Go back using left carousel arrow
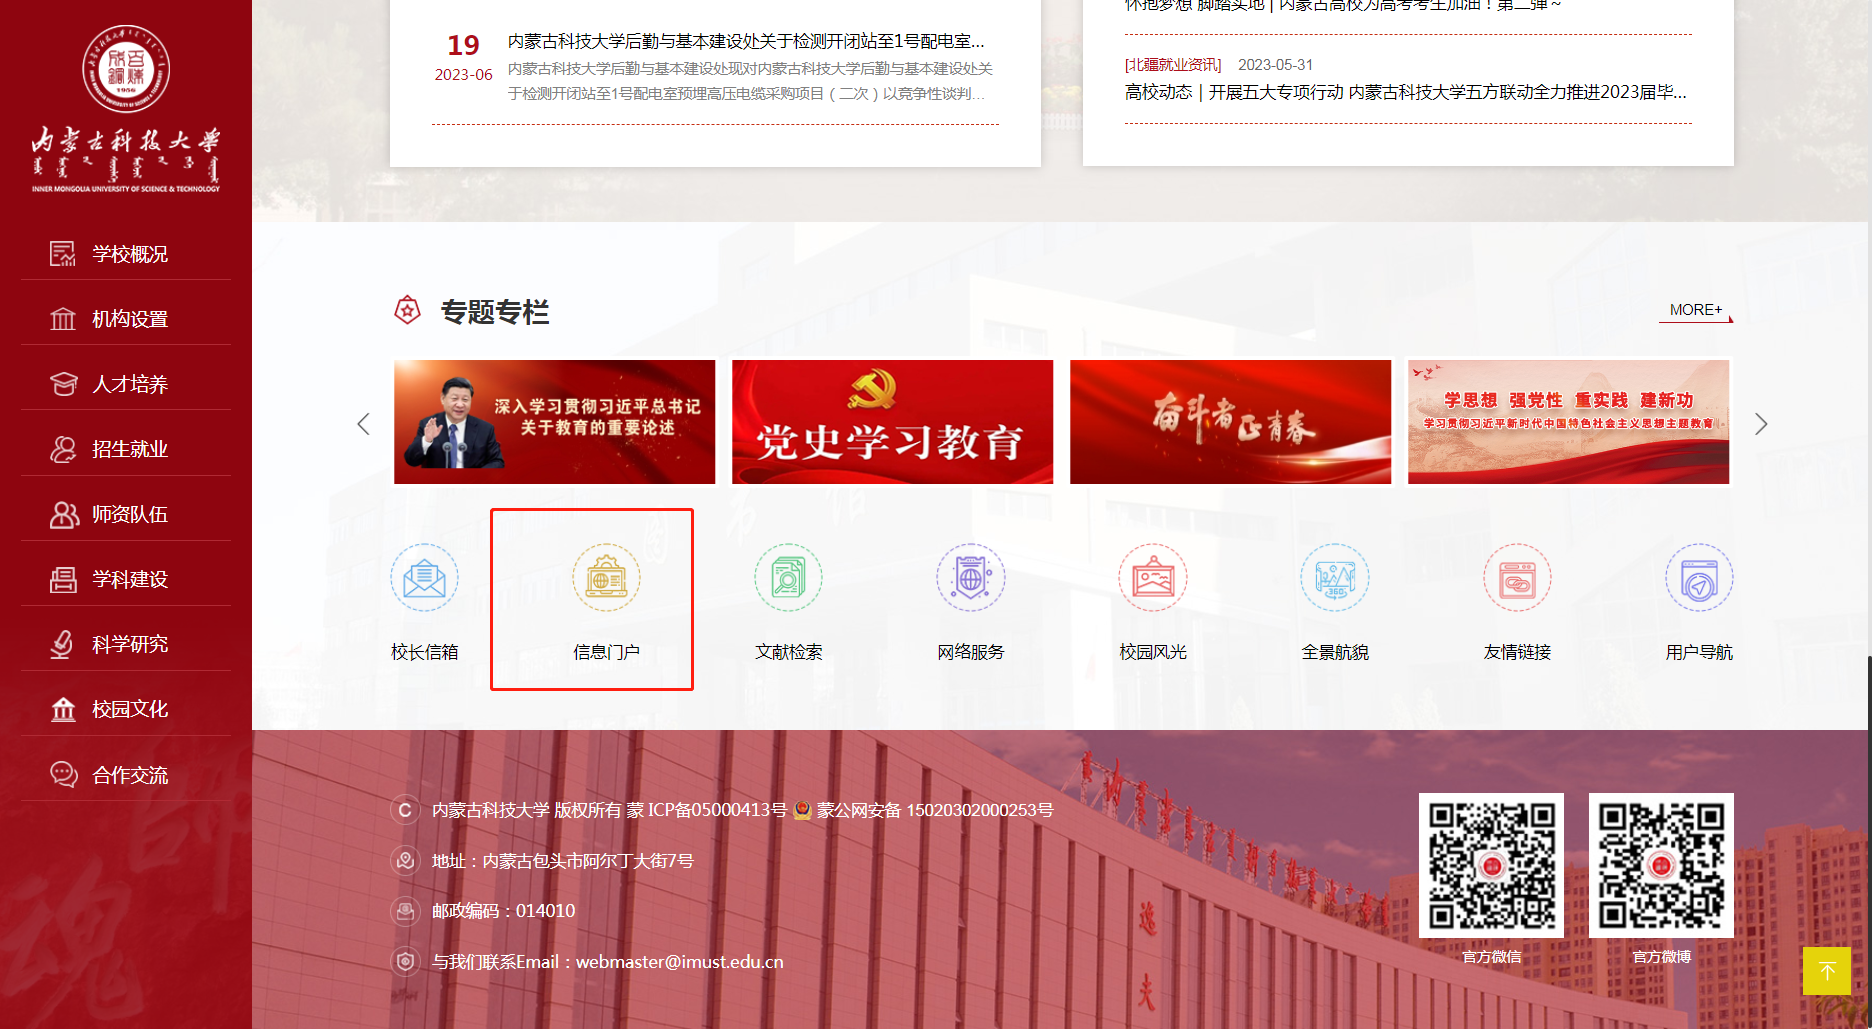Image resolution: width=1872 pixels, height=1029 pixels. tap(363, 423)
